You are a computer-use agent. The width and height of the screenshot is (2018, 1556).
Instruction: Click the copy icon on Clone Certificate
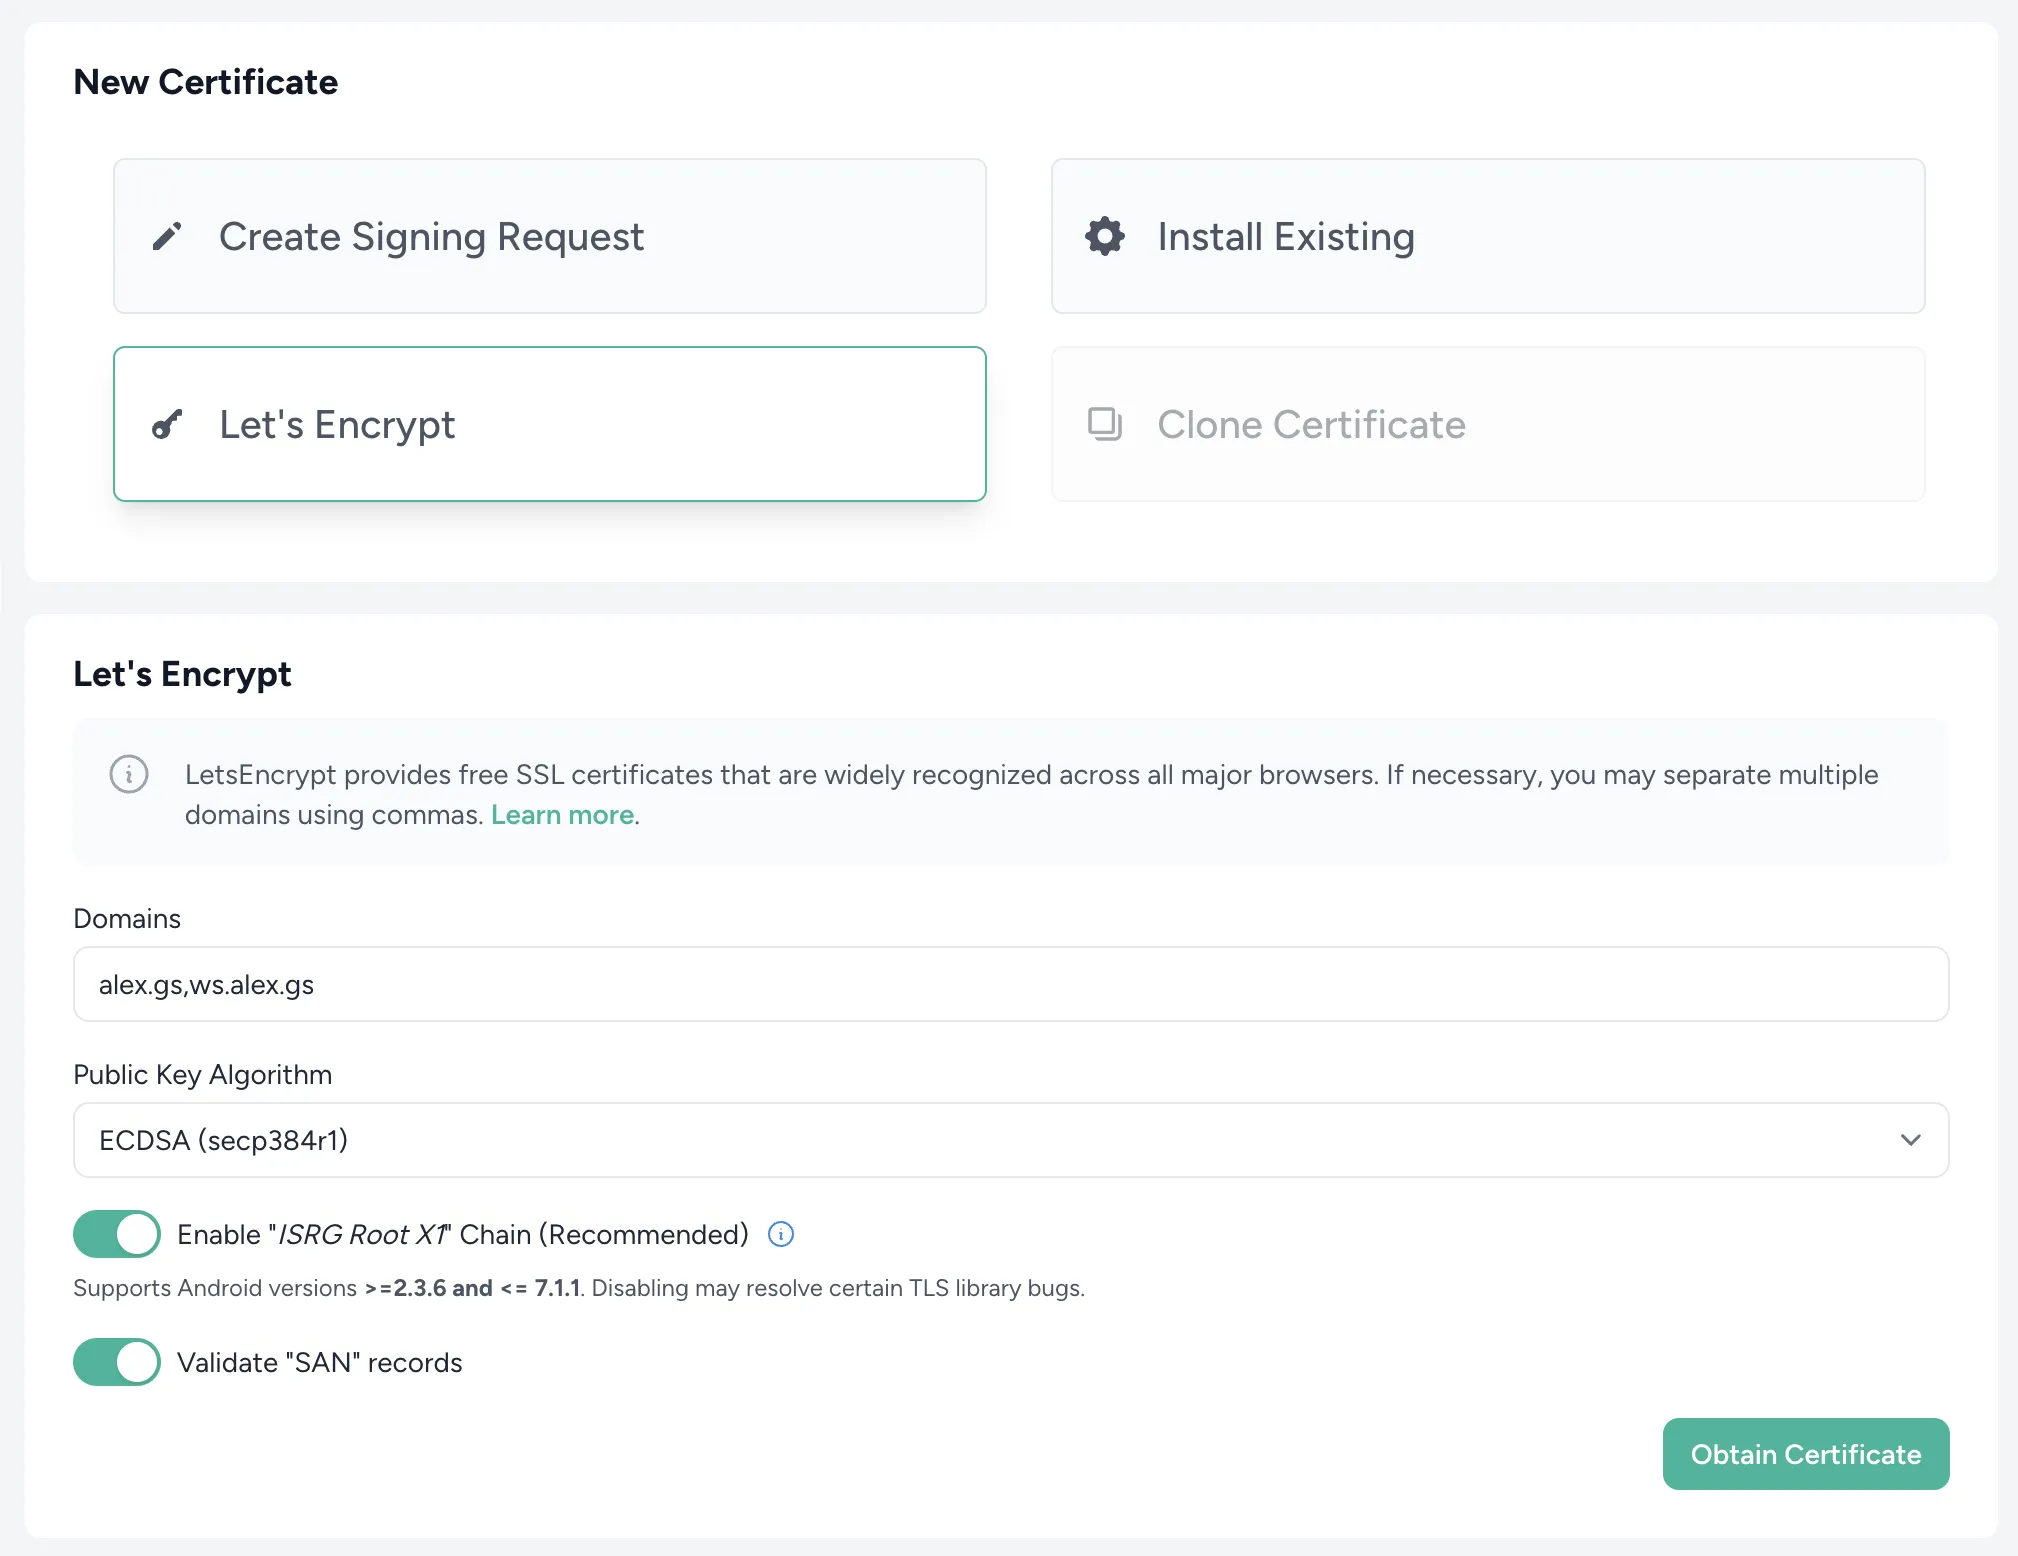pos(1105,424)
